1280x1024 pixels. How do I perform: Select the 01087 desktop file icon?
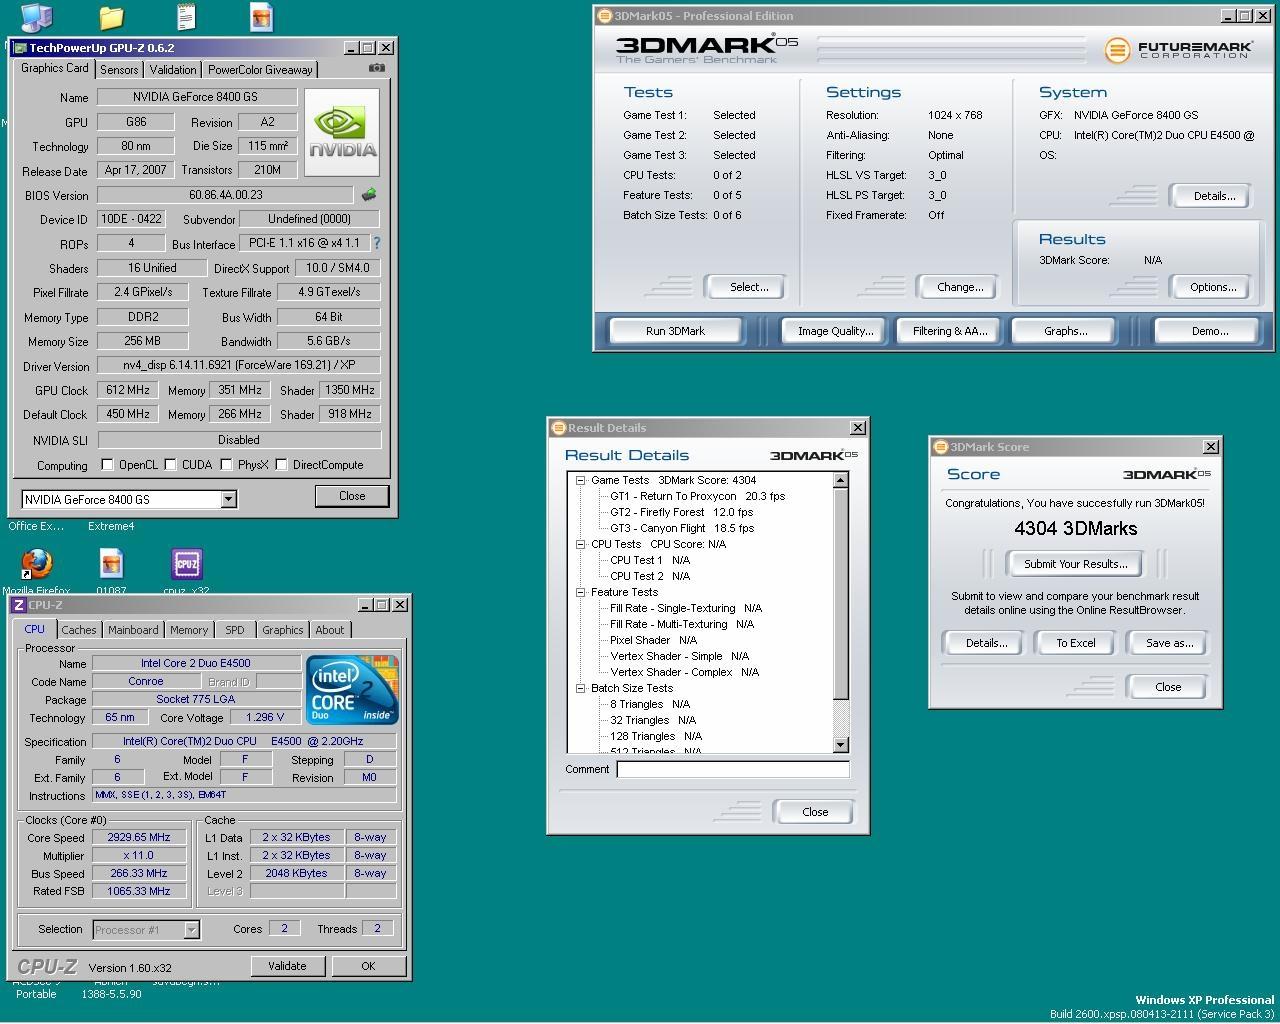(x=111, y=564)
